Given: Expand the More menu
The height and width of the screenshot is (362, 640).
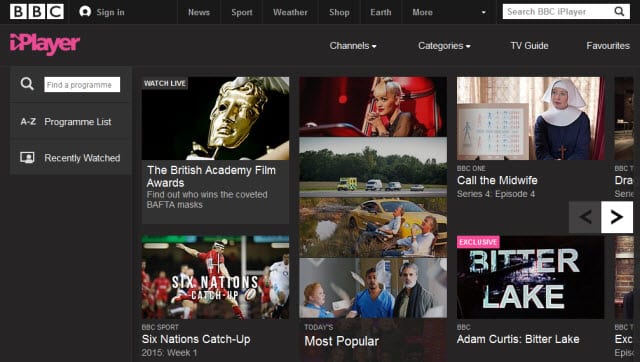Looking at the screenshot, I should tap(422, 12).
